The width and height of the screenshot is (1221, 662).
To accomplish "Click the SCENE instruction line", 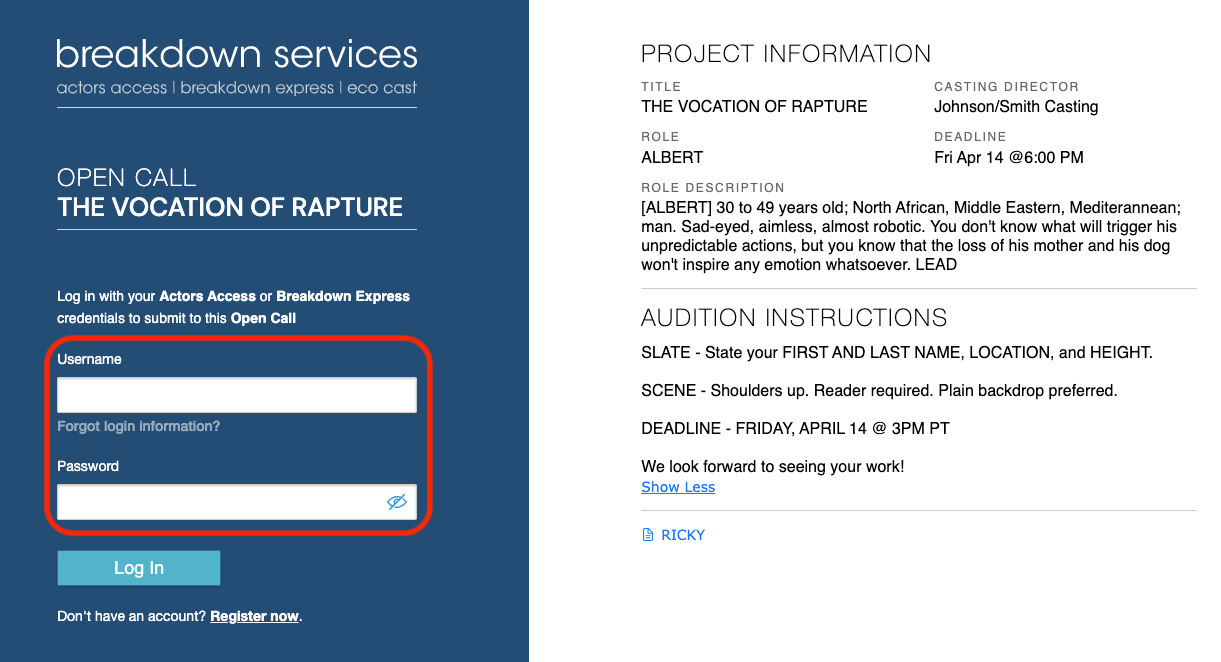I will (x=879, y=391).
